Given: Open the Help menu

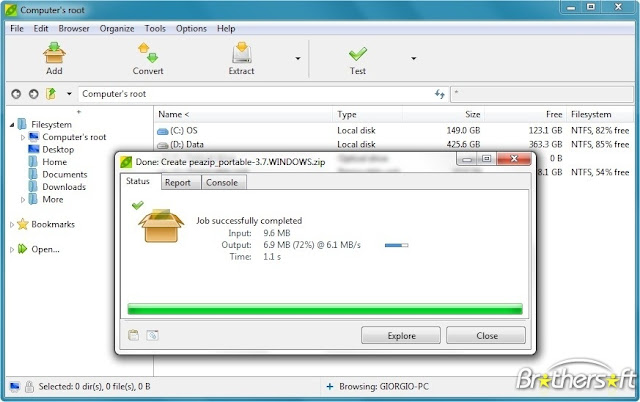Looking at the screenshot, I should (x=226, y=29).
